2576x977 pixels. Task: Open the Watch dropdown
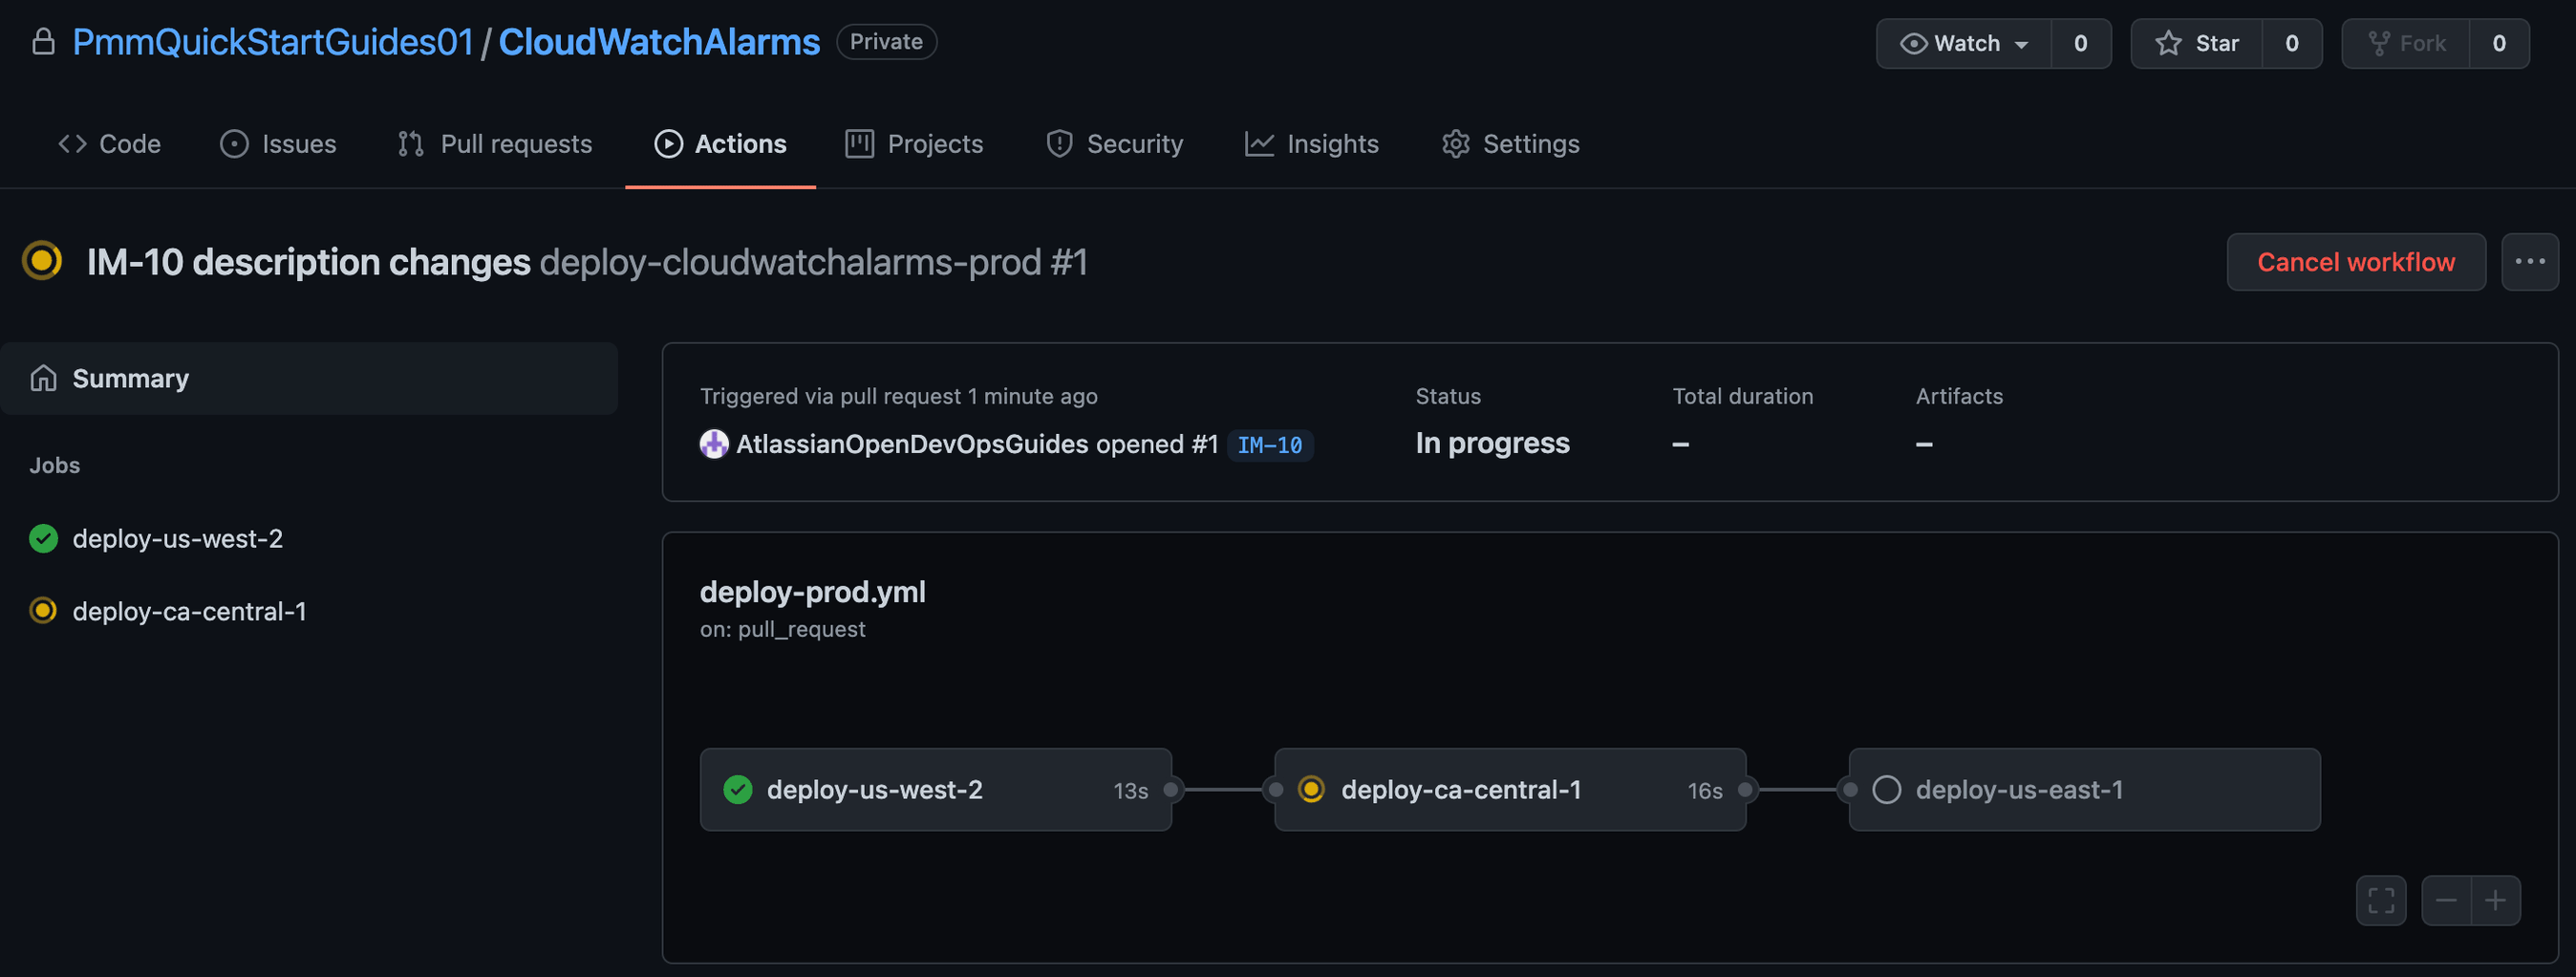tap(1962, 43)
